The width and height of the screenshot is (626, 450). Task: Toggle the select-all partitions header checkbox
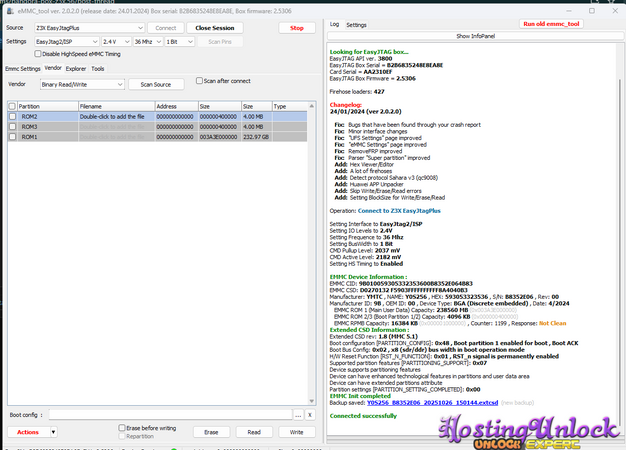click(12, 105)
